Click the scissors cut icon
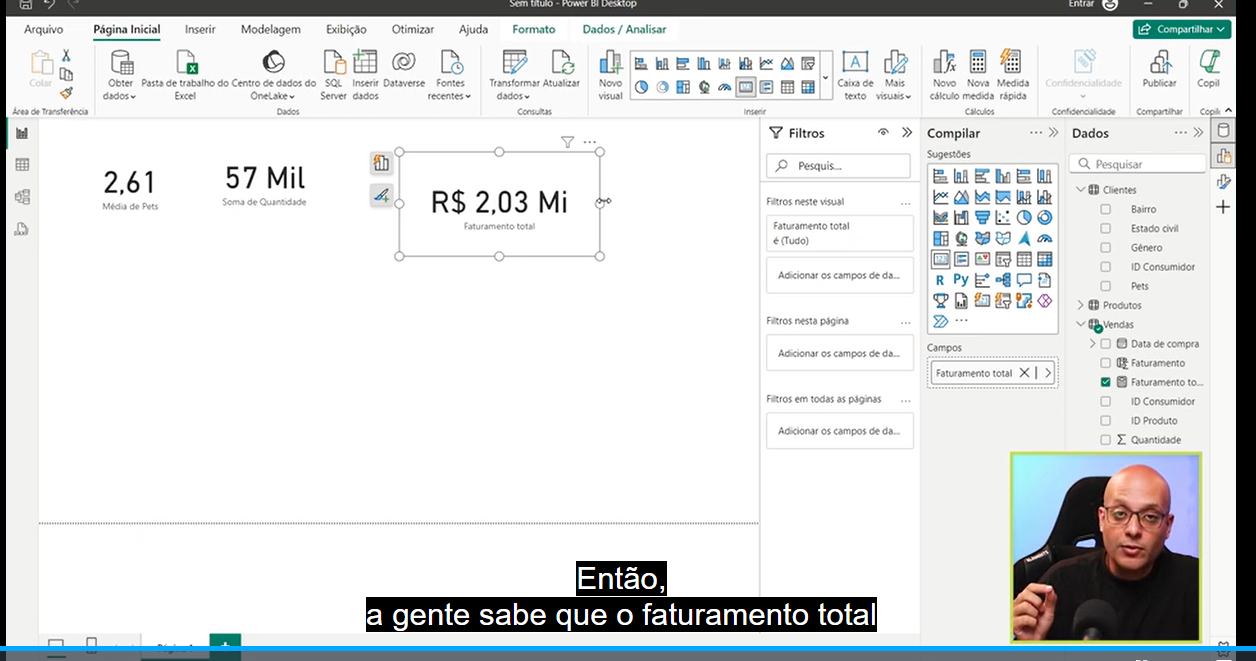 click(66, 56)
